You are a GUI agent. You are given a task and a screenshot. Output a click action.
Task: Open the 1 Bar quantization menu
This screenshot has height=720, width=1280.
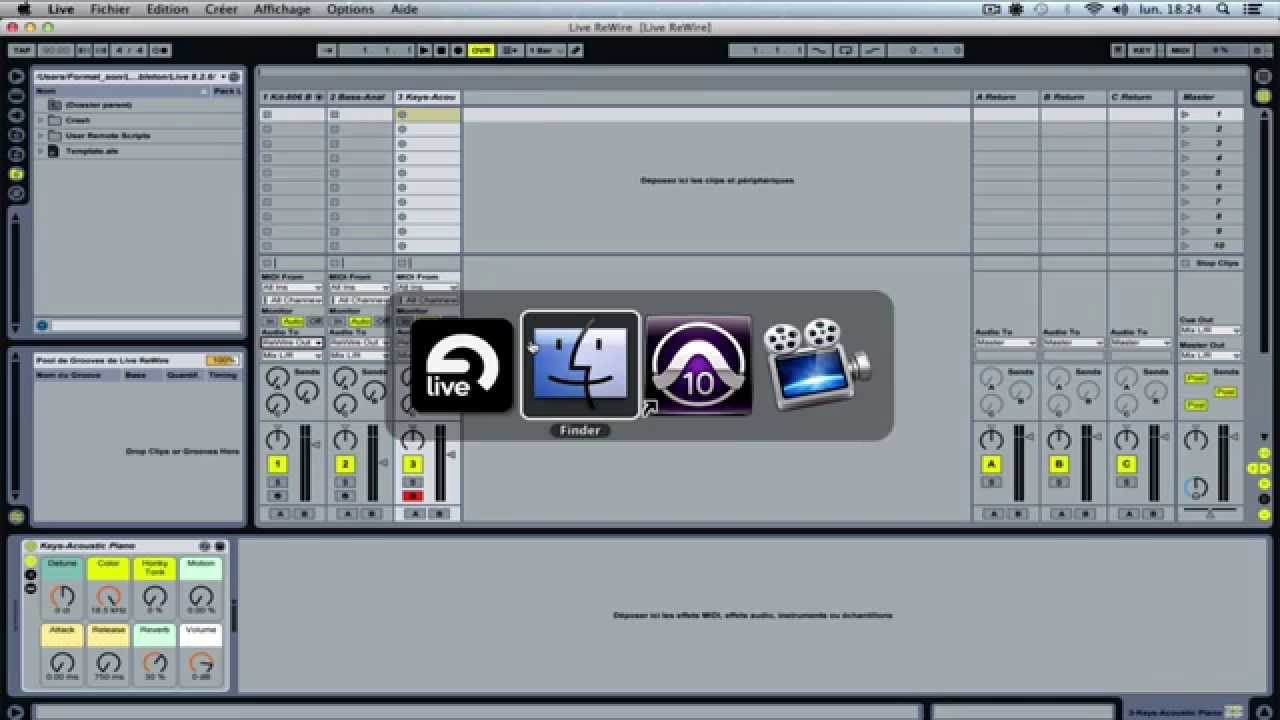545,50
